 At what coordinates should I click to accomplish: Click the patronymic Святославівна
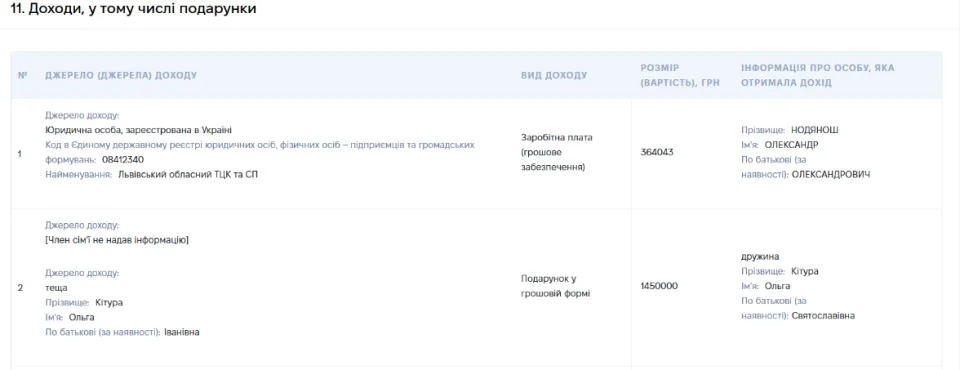tap(823, 316)
